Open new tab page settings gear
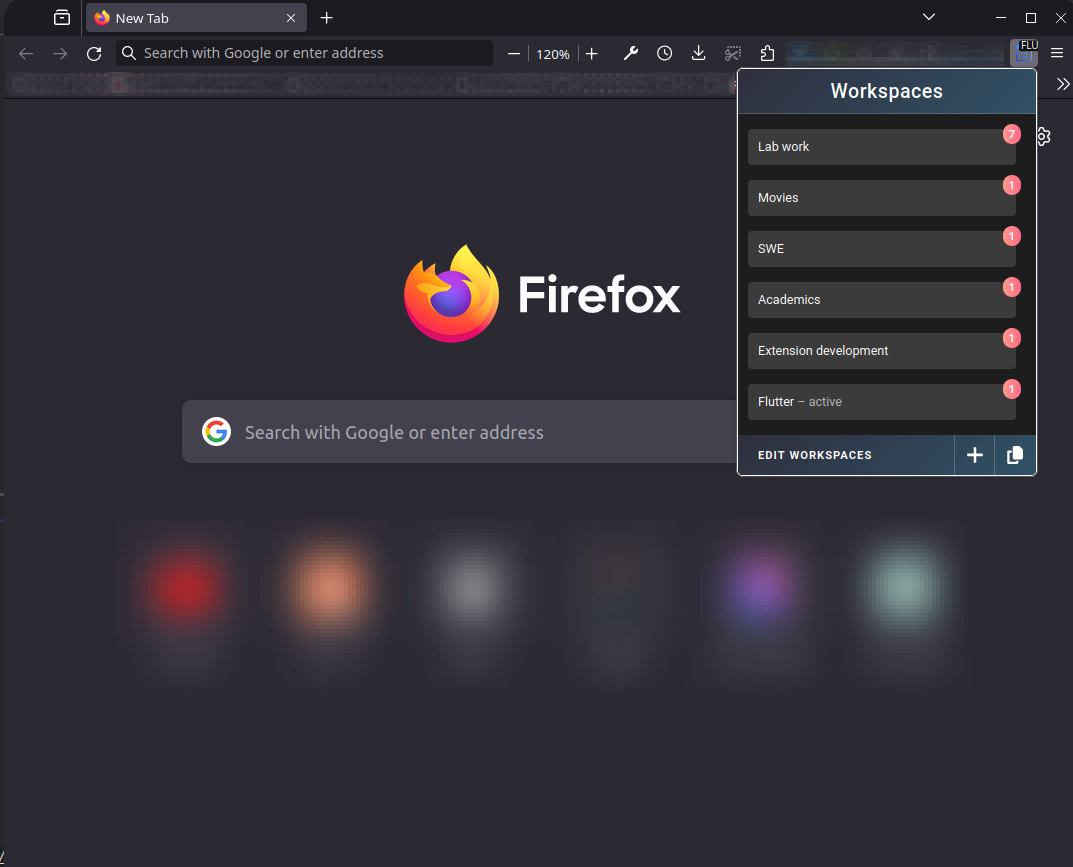Image resolution: width=1073 pixels, height=867 pixels. point(1044,136)
